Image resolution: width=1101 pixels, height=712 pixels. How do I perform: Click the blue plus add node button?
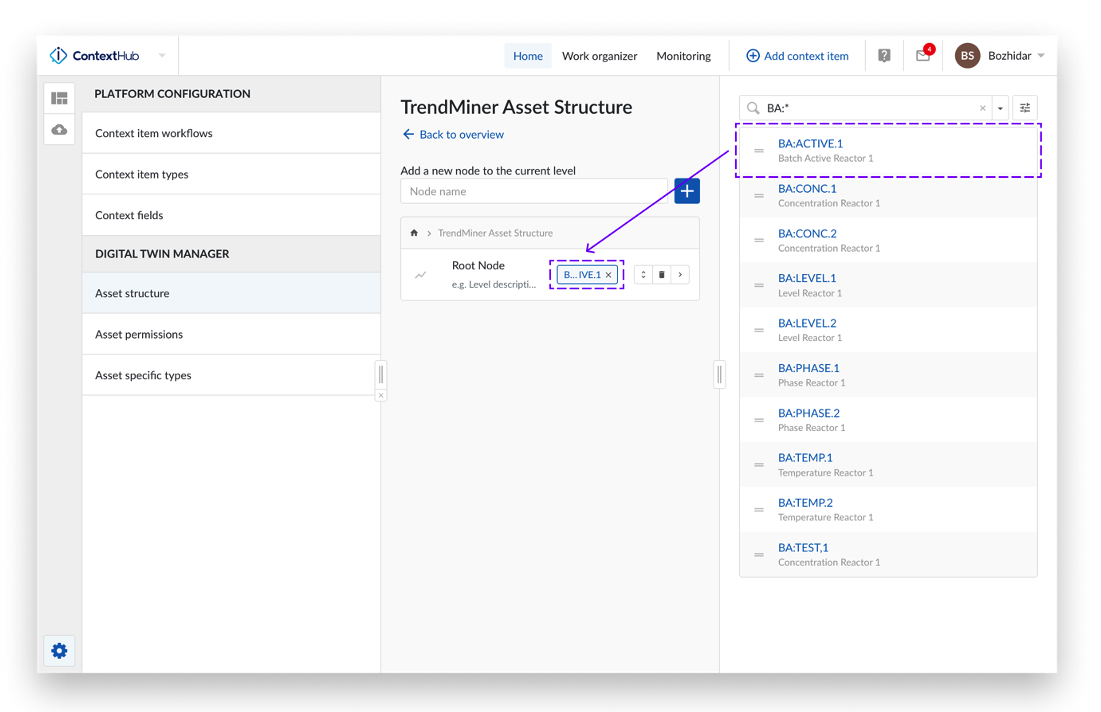[x=687, y=191]
